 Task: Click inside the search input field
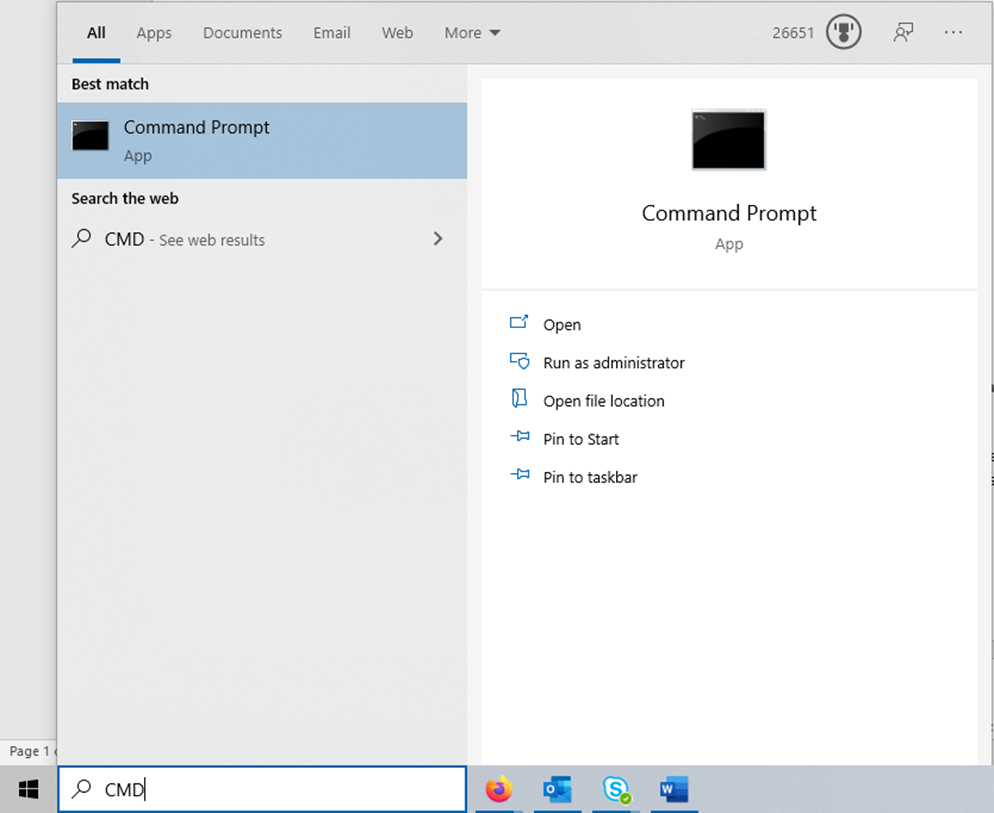[262, 789]
